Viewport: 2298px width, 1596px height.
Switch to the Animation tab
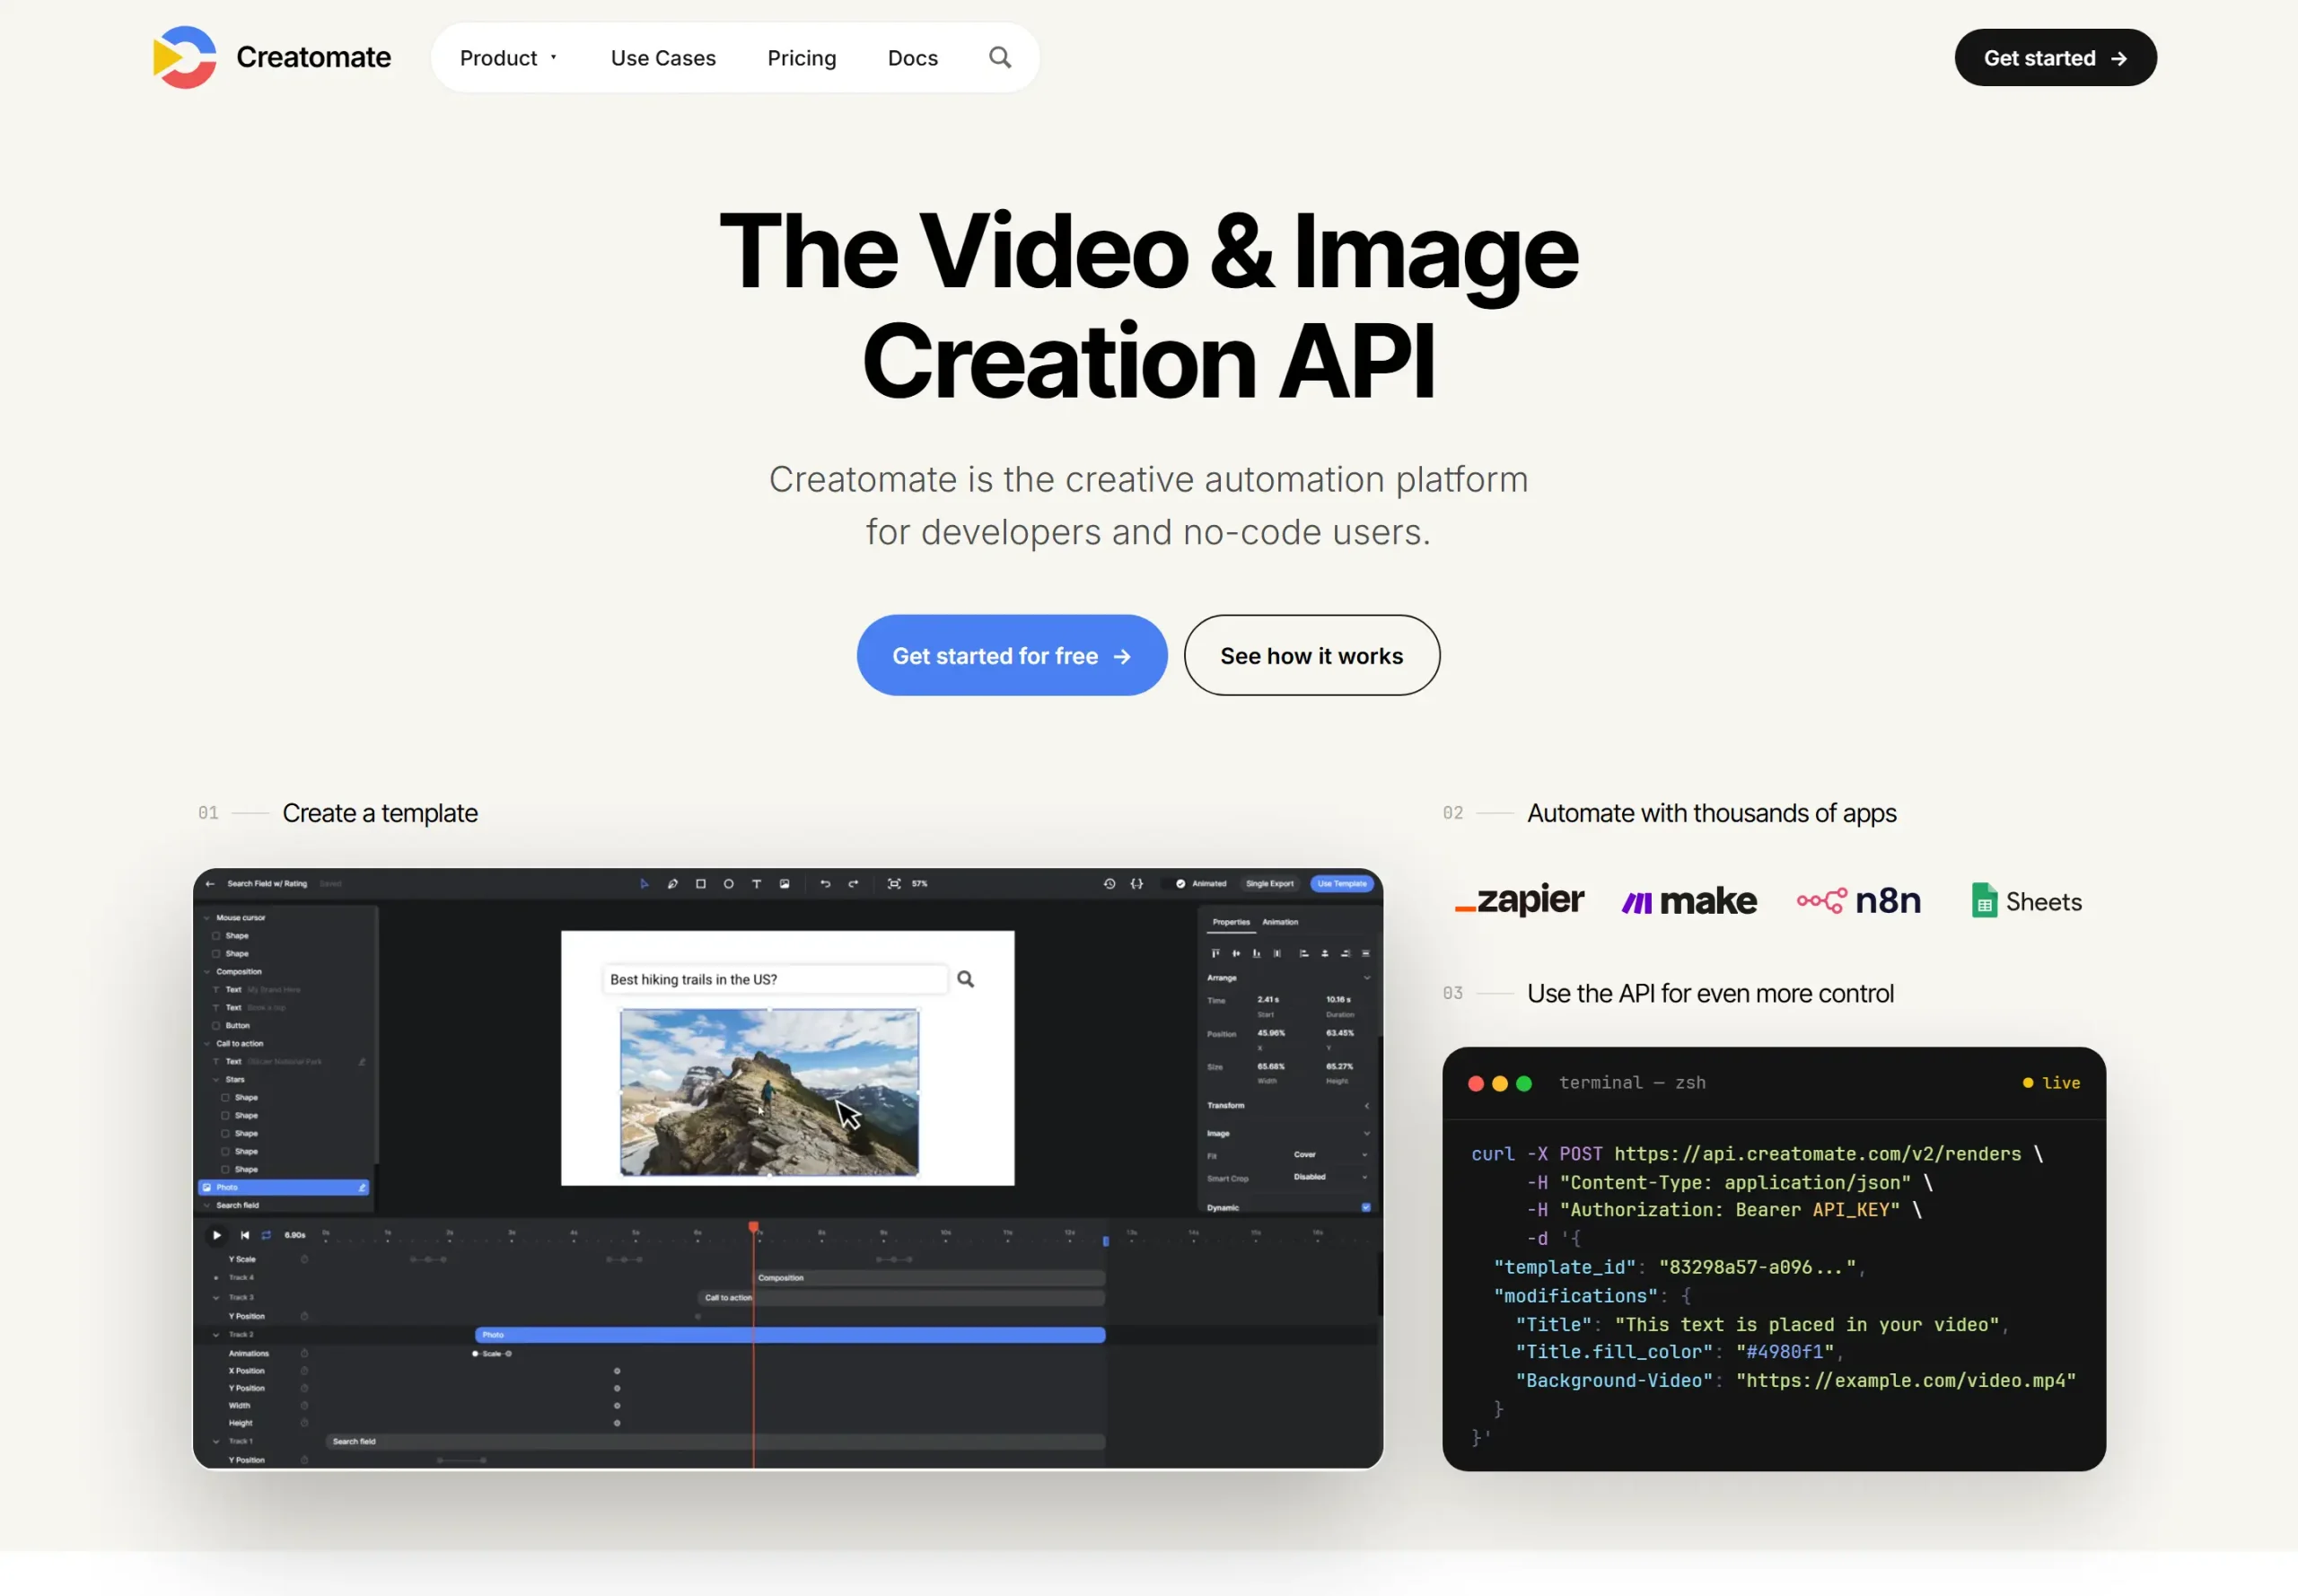[1280, 922]
